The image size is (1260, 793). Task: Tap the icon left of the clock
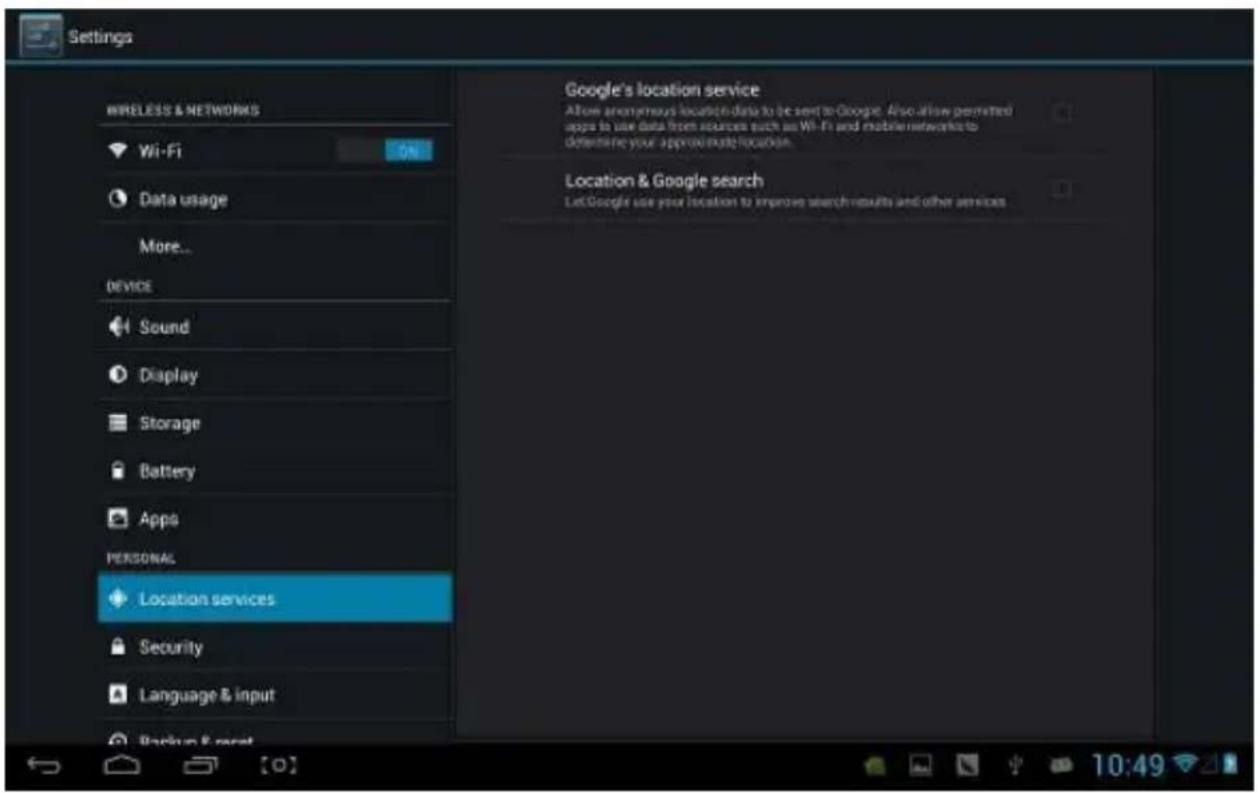pos(1060,767)
